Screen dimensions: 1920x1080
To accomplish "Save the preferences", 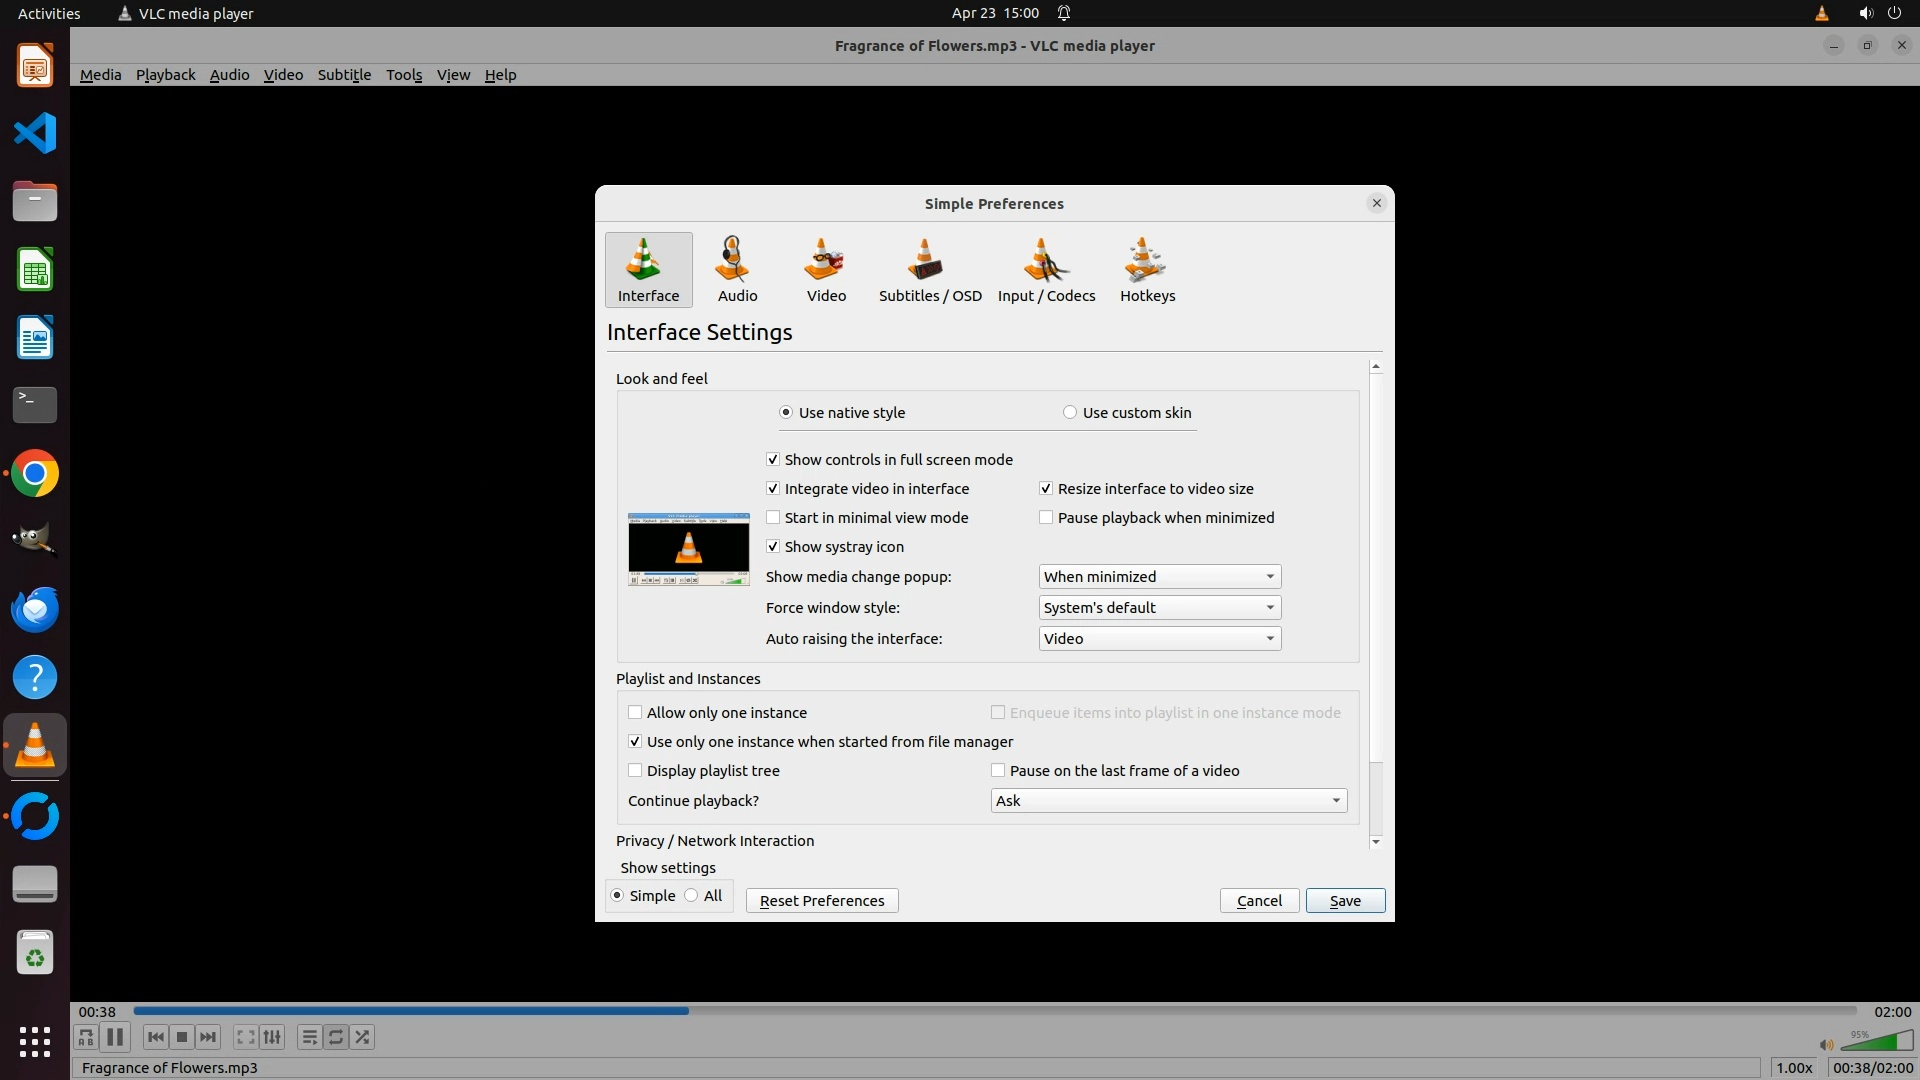I will click(1344, 901).
